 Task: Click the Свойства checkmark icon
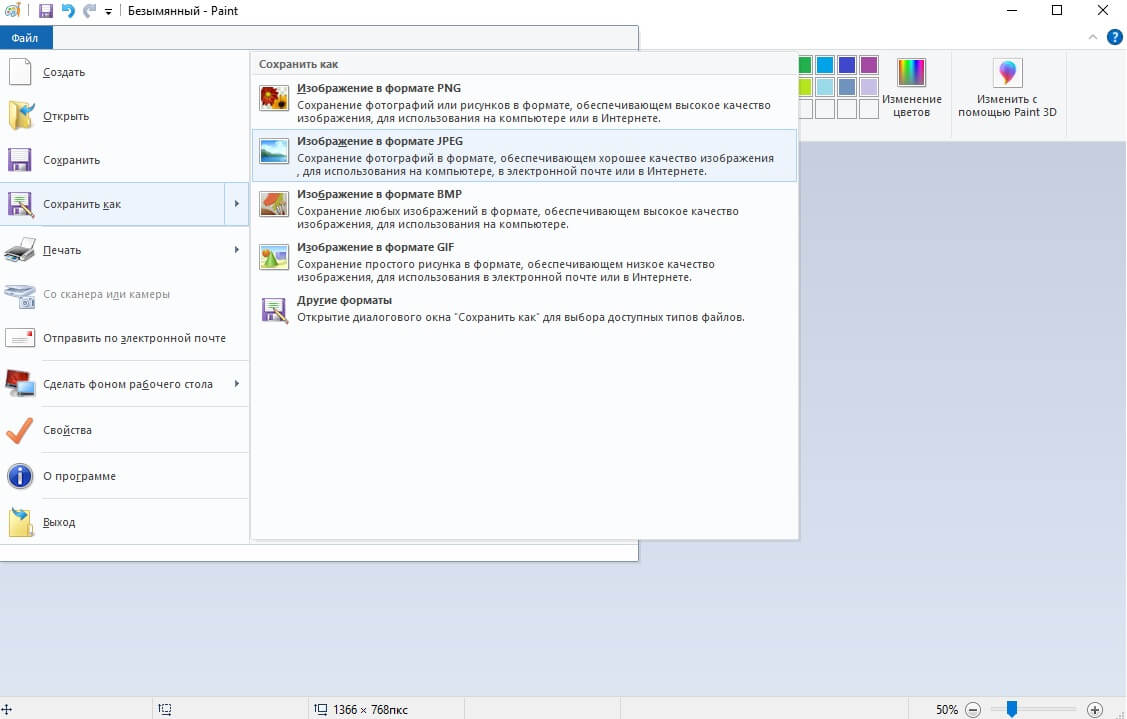21,430
